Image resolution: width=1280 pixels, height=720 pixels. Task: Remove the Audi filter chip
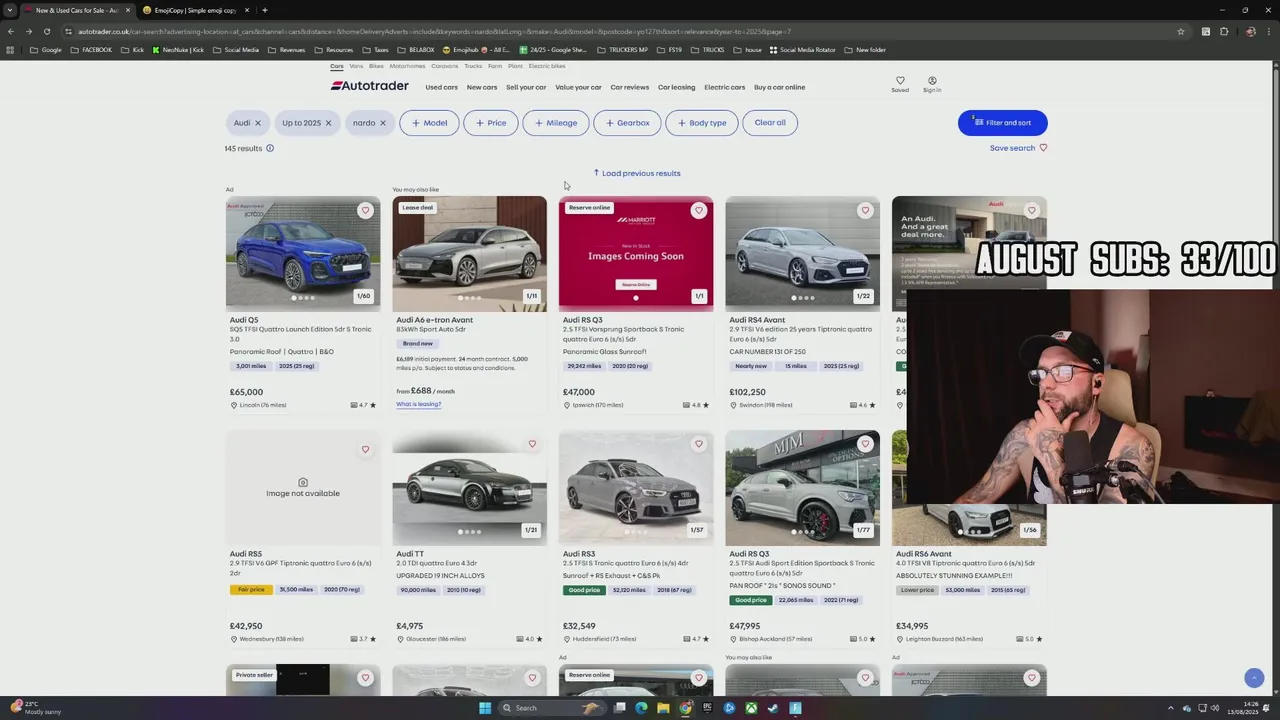click(x=258, y=123)
